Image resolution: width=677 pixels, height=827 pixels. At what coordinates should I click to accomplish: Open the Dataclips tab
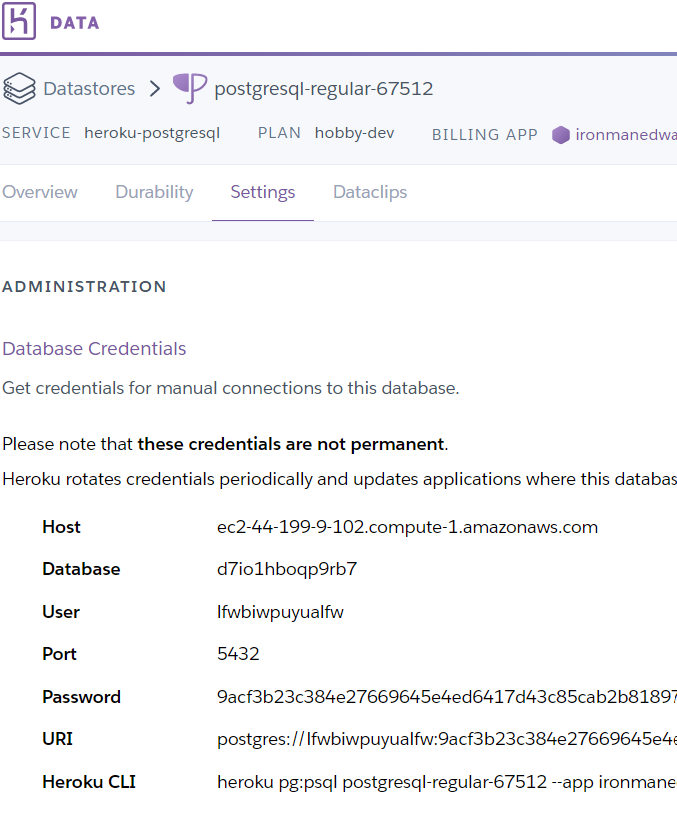[370, 192]
